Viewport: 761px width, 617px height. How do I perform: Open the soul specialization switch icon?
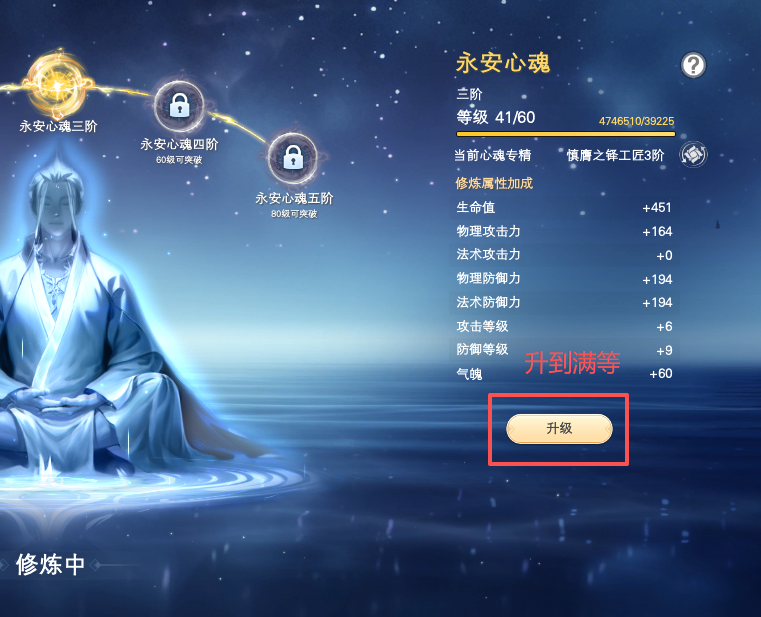pos(693,155)
